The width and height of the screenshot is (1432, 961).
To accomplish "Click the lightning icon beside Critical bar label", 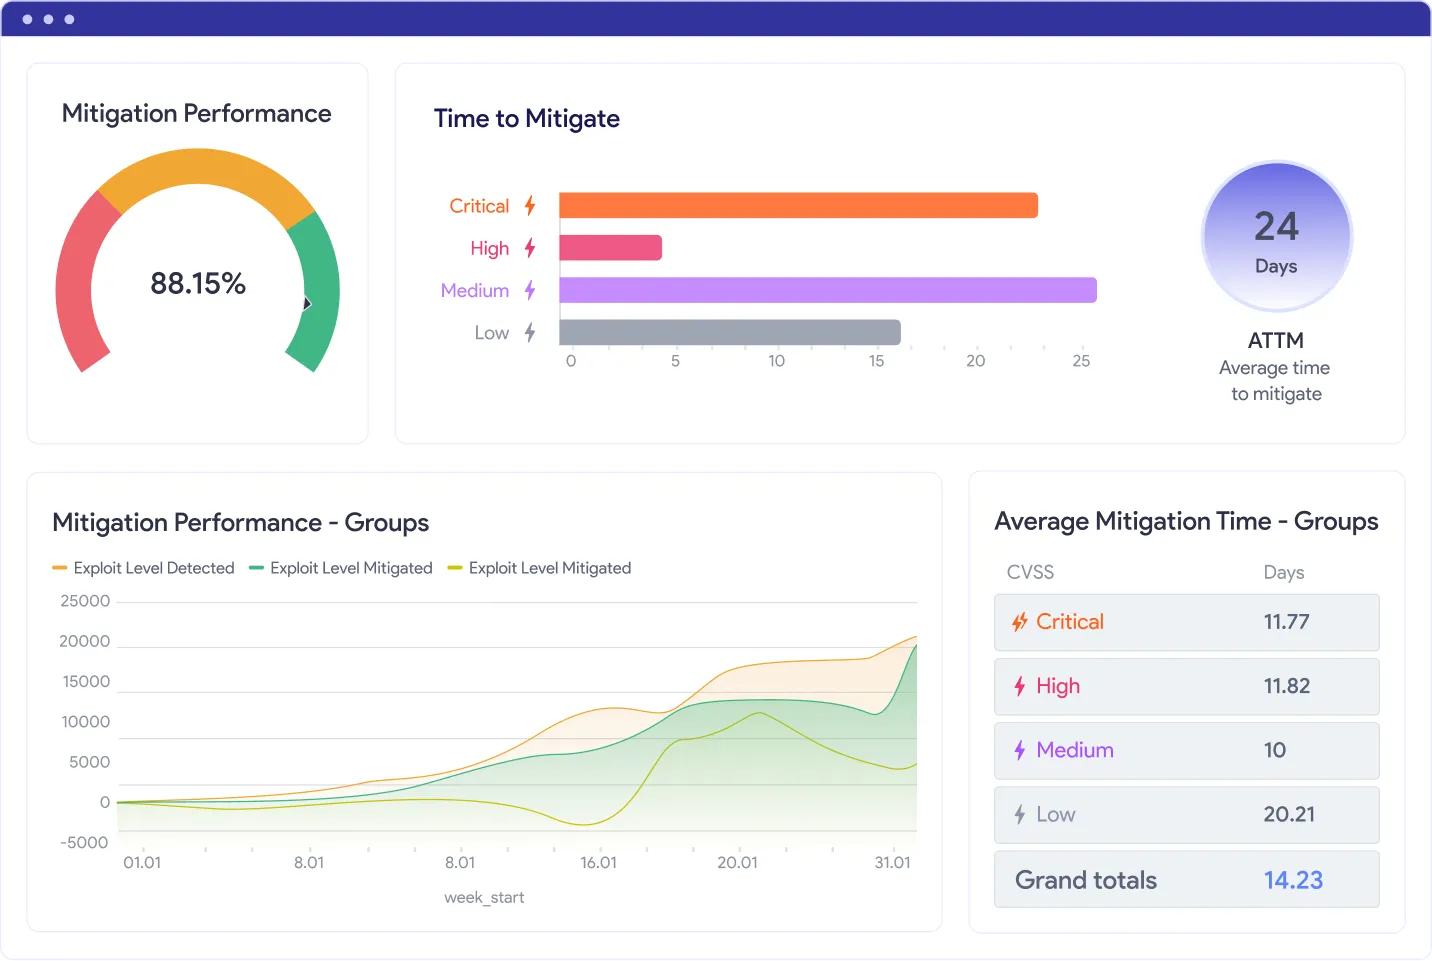I will [x=530, y=206].
